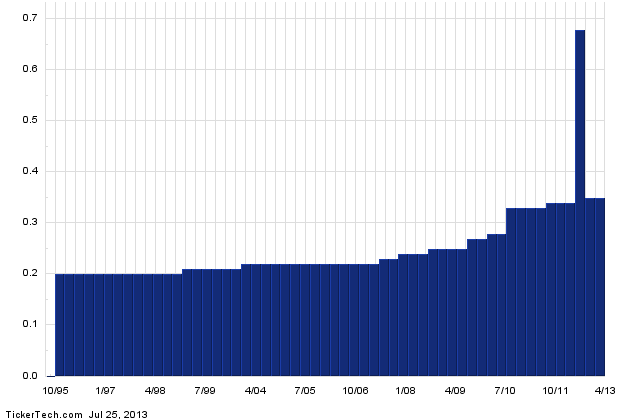The height and width of the screenshot is (420, 640).
Task: Click the 0.0 y-axis label
Action: point(30,376)
